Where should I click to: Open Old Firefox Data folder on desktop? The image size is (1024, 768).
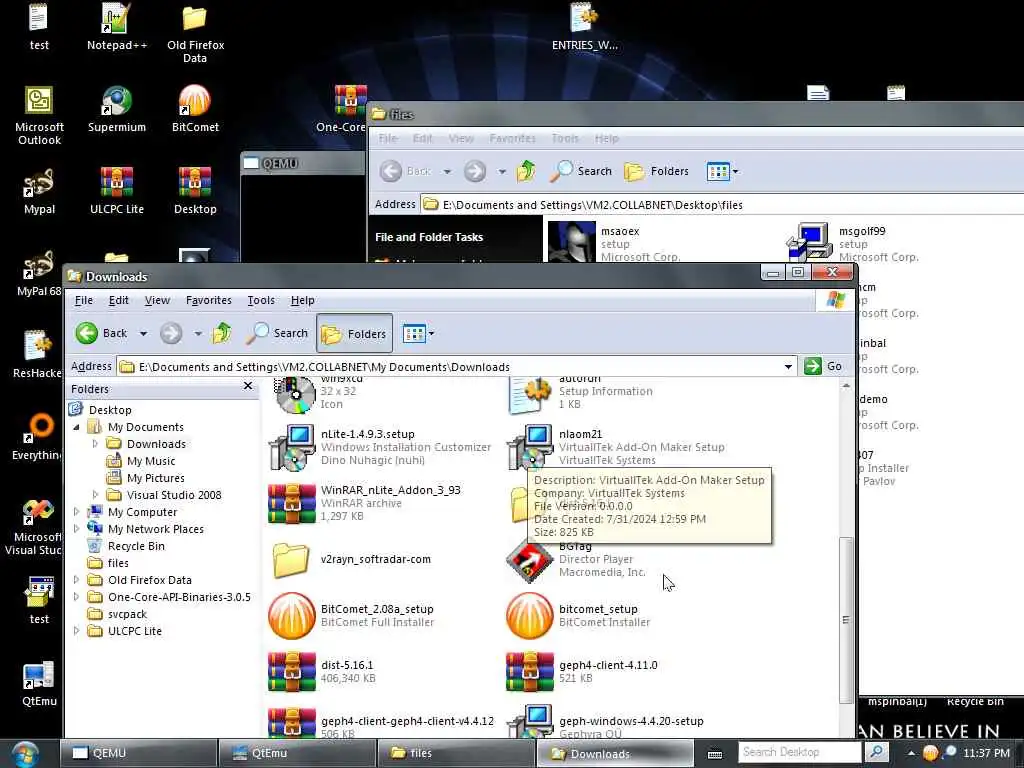(x=195, y=33)
